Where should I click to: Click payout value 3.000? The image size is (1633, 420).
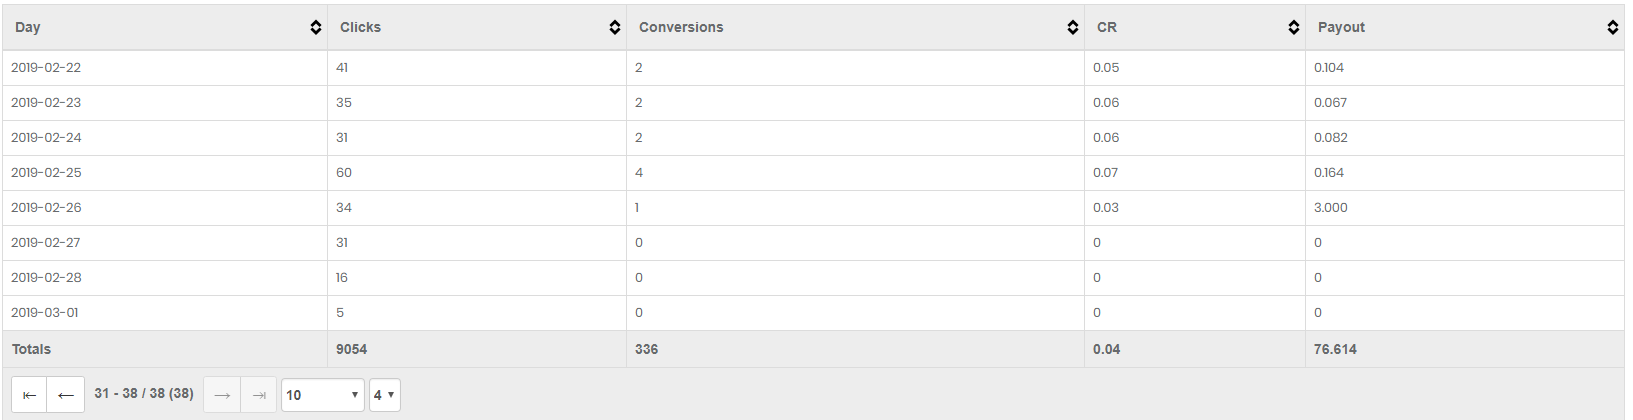tap(1331, 208)
